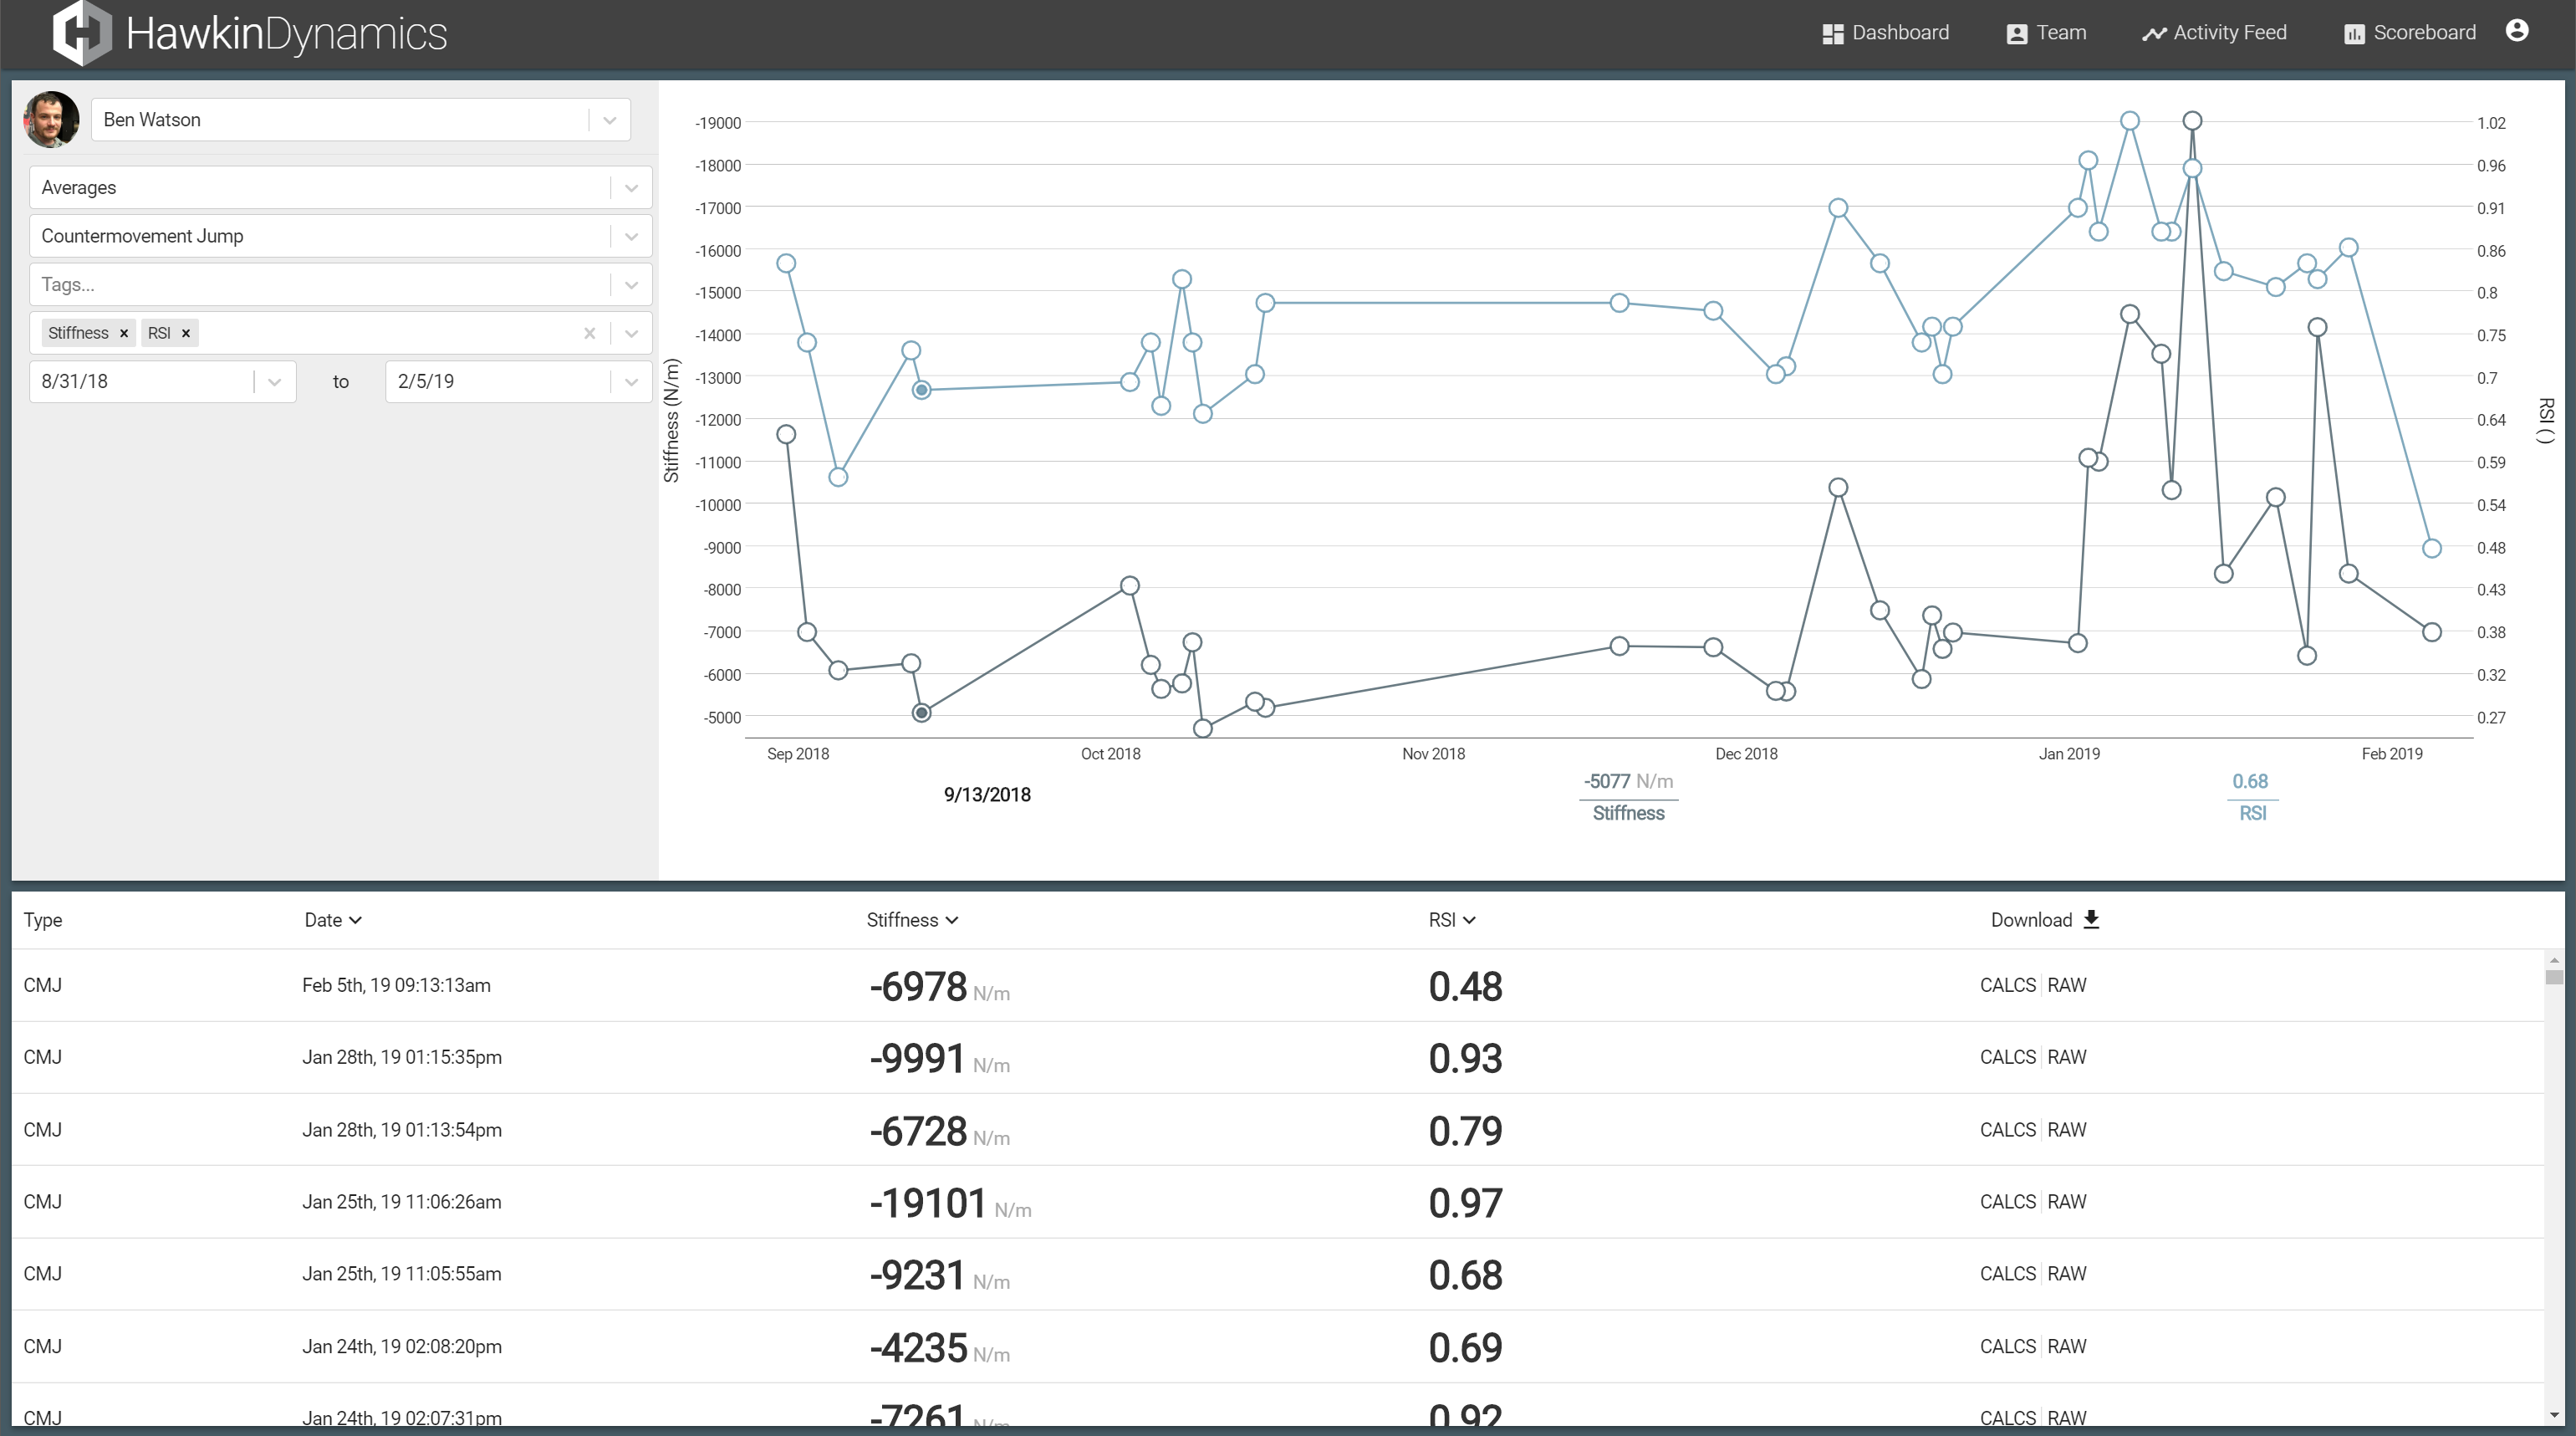Expand the Averages dropdown
This screenshot has height=1436, width=2576.
click(x=630, y=187)
